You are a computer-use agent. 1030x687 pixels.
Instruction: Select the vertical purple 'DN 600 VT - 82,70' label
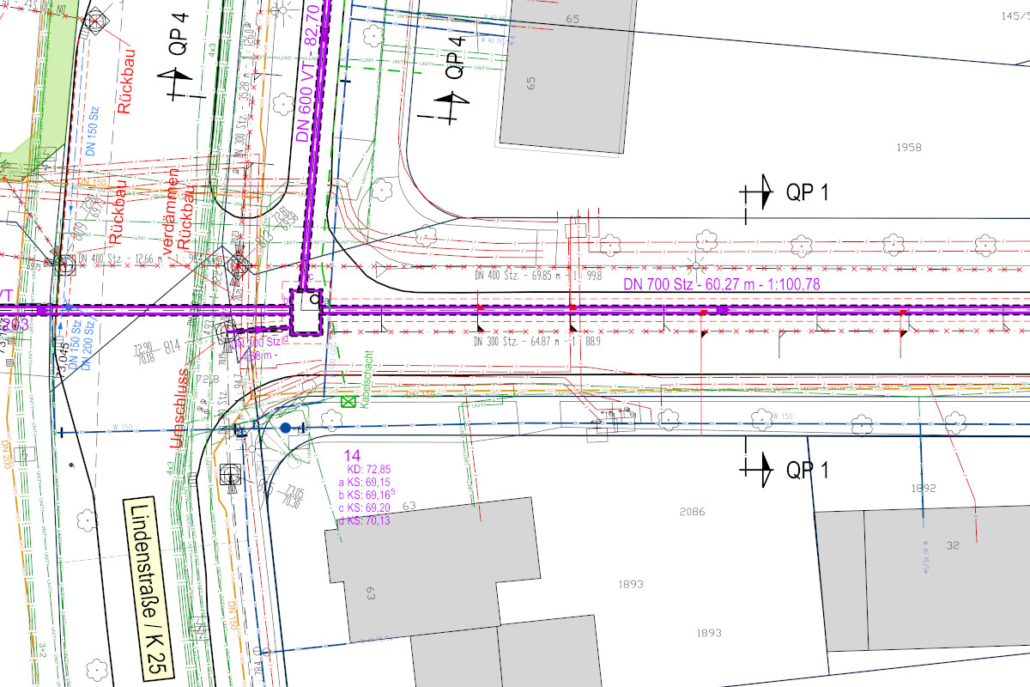pyautogui.click(x=308, y=72)
